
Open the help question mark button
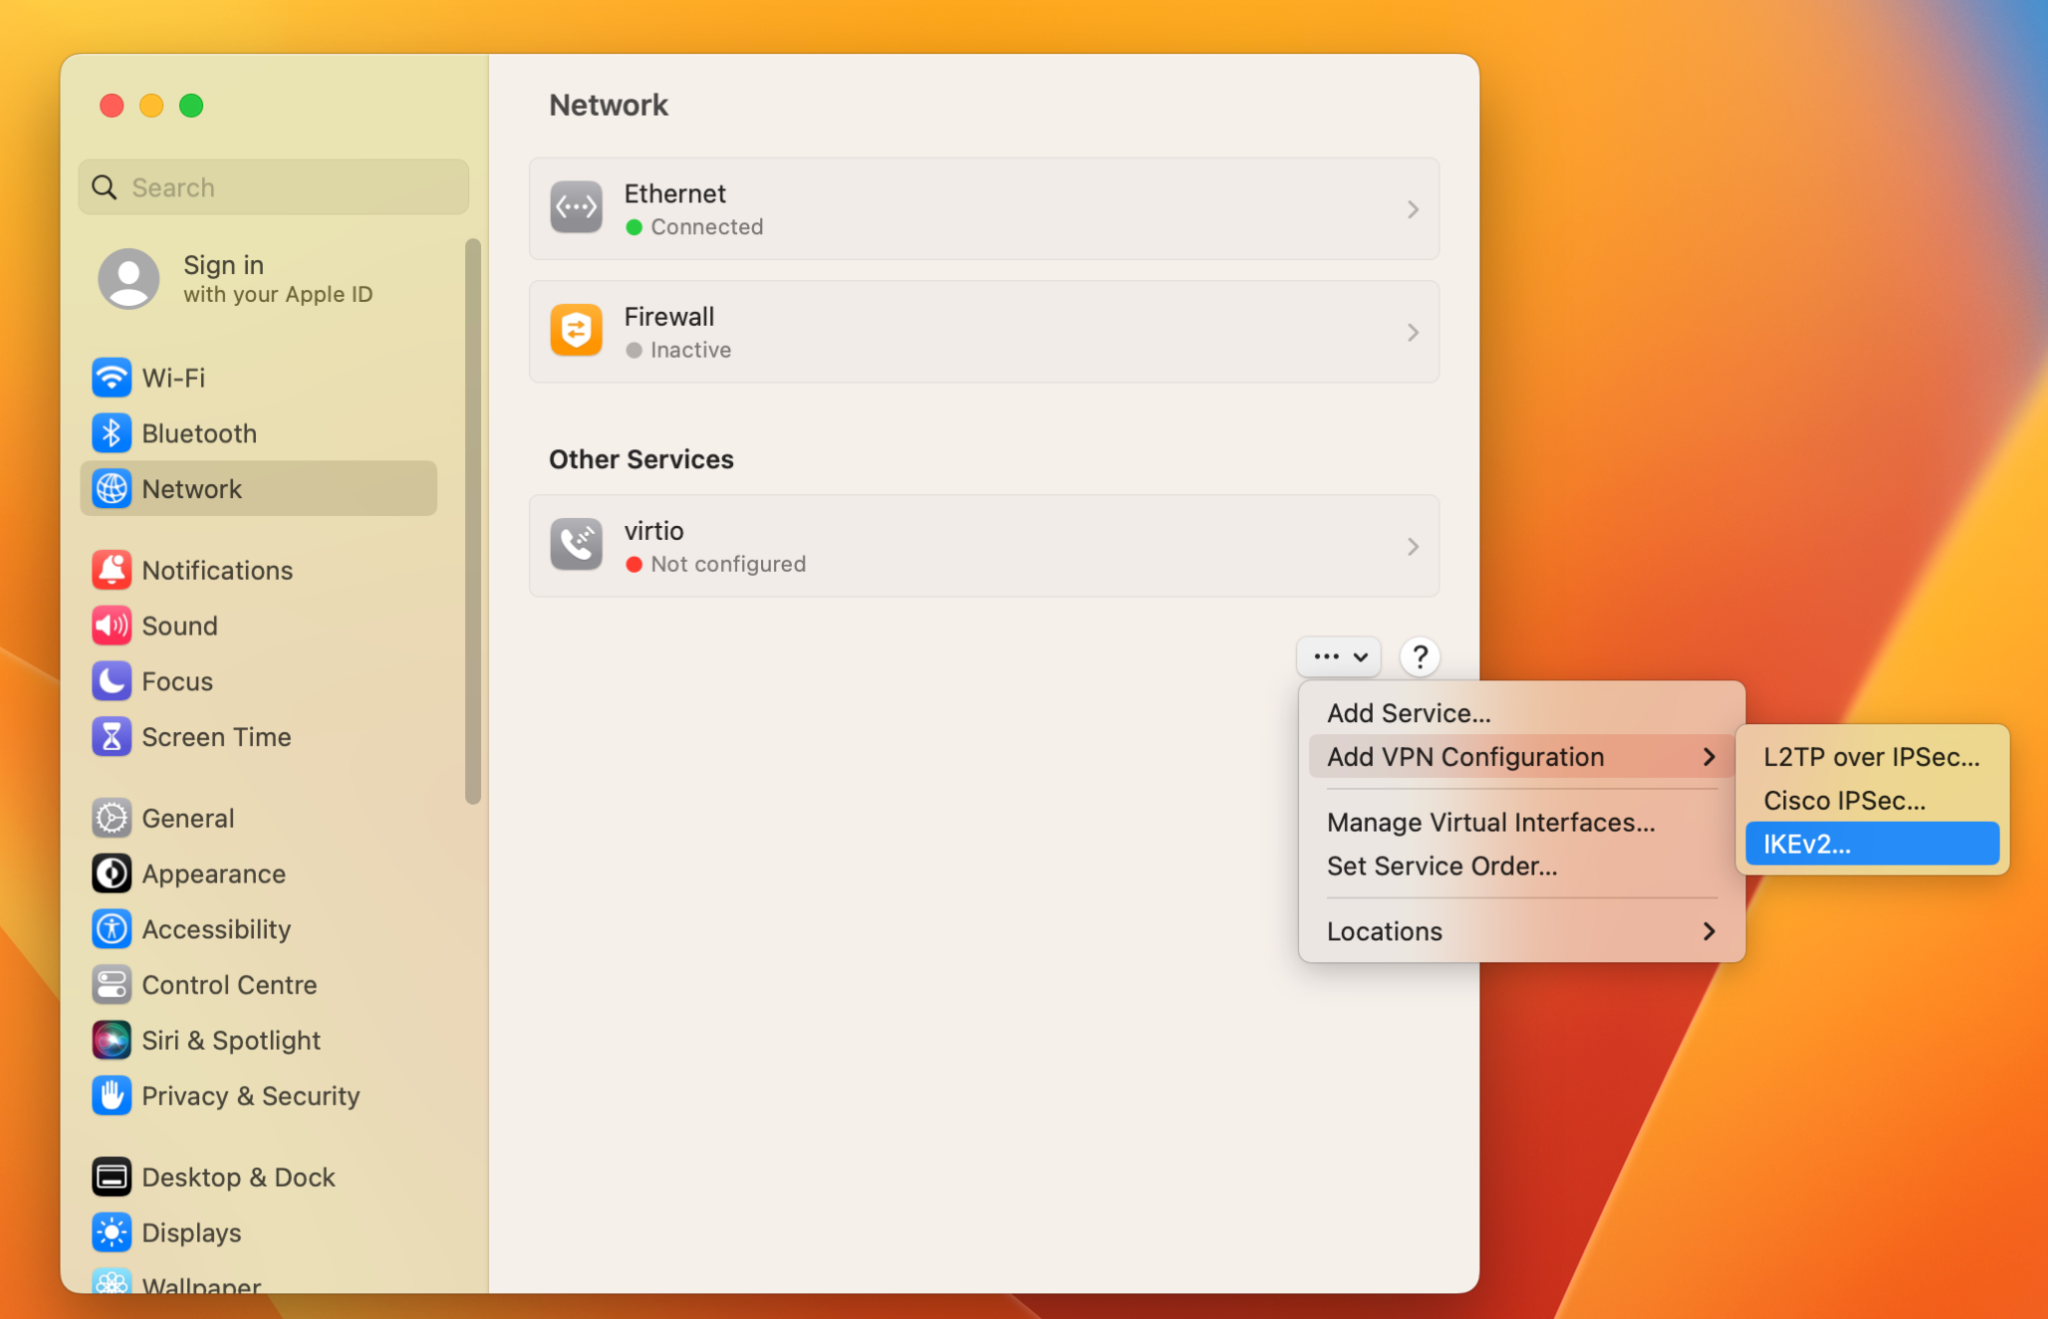(1420, 656)
